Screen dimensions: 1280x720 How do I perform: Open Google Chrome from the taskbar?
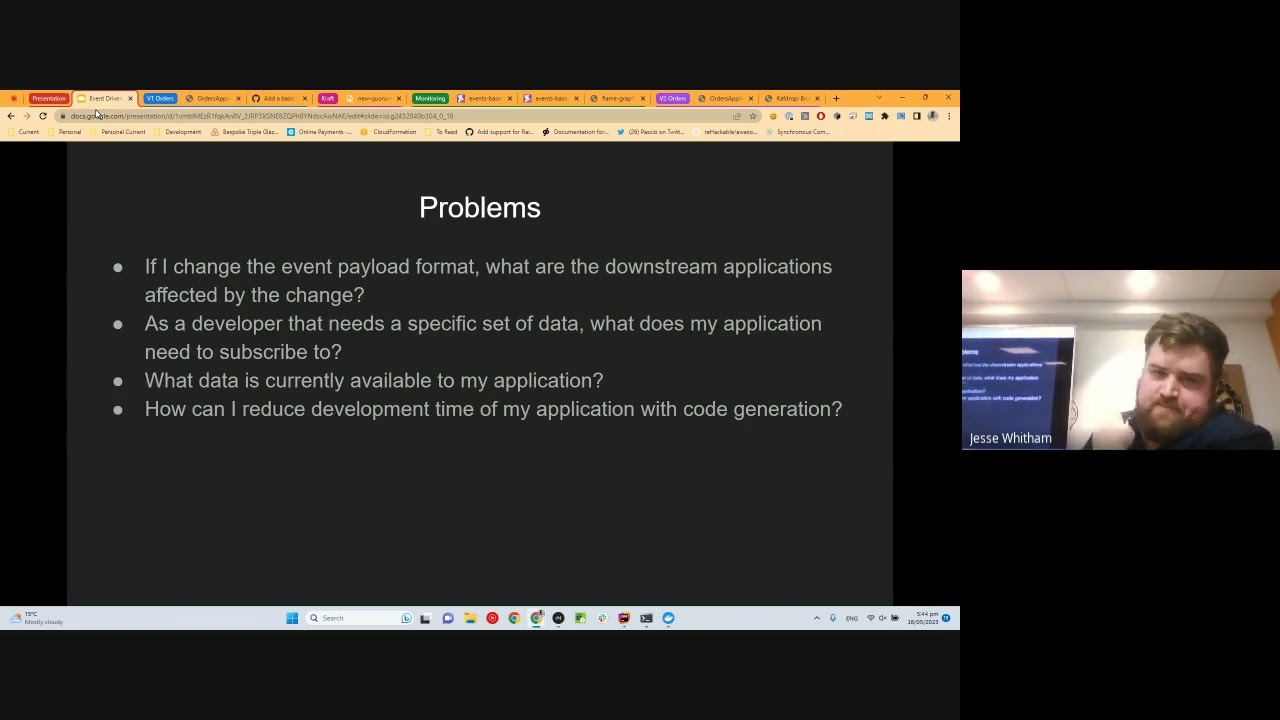coord(514,618)
